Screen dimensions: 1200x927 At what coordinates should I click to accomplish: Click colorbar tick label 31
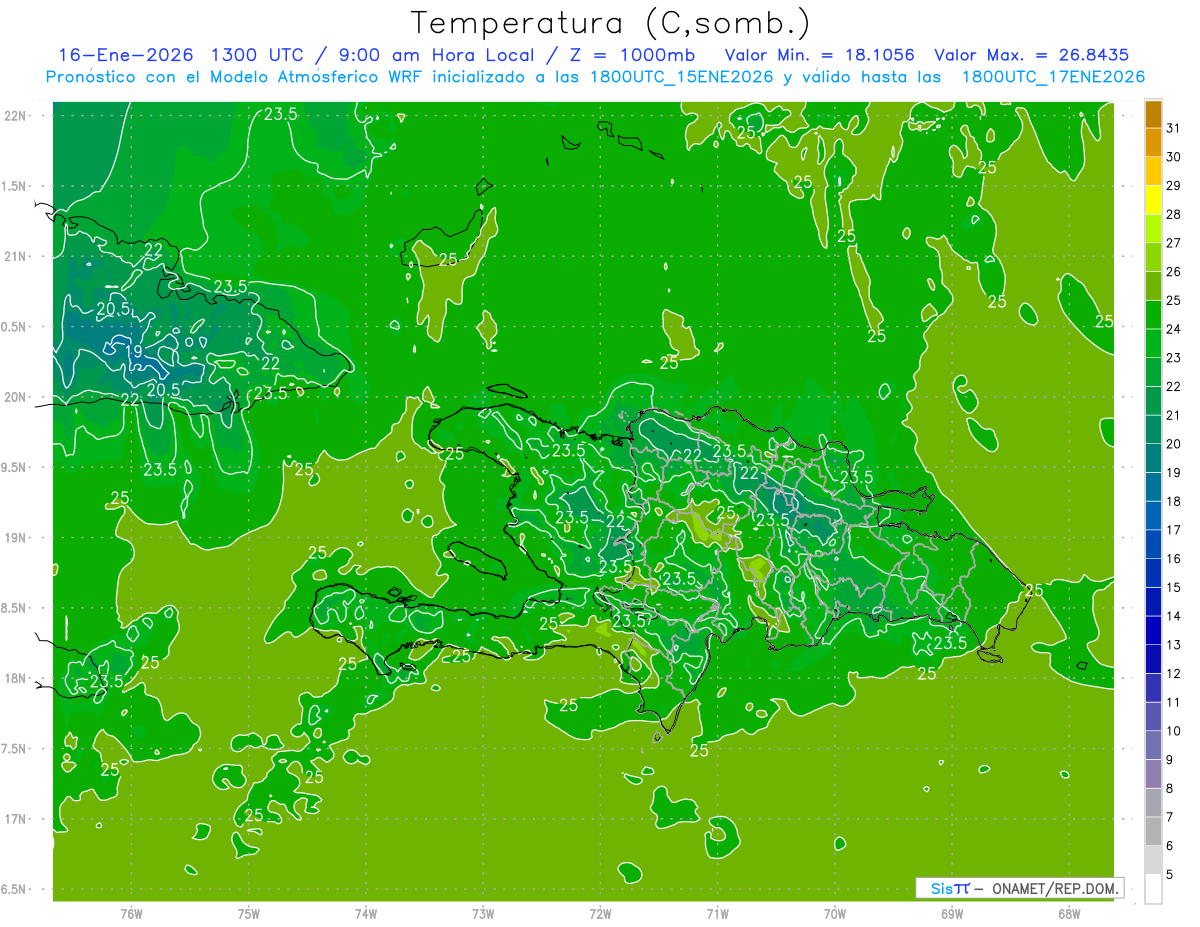[1174, 129]
